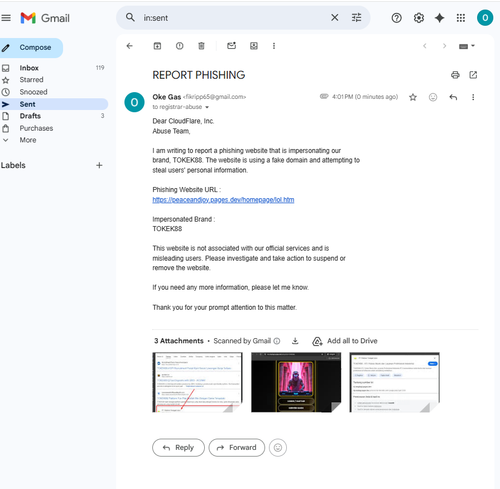Click the REPORT PHISHING subject heading
The height and width of the screenshot is (489, 500).
pos(199,75)
